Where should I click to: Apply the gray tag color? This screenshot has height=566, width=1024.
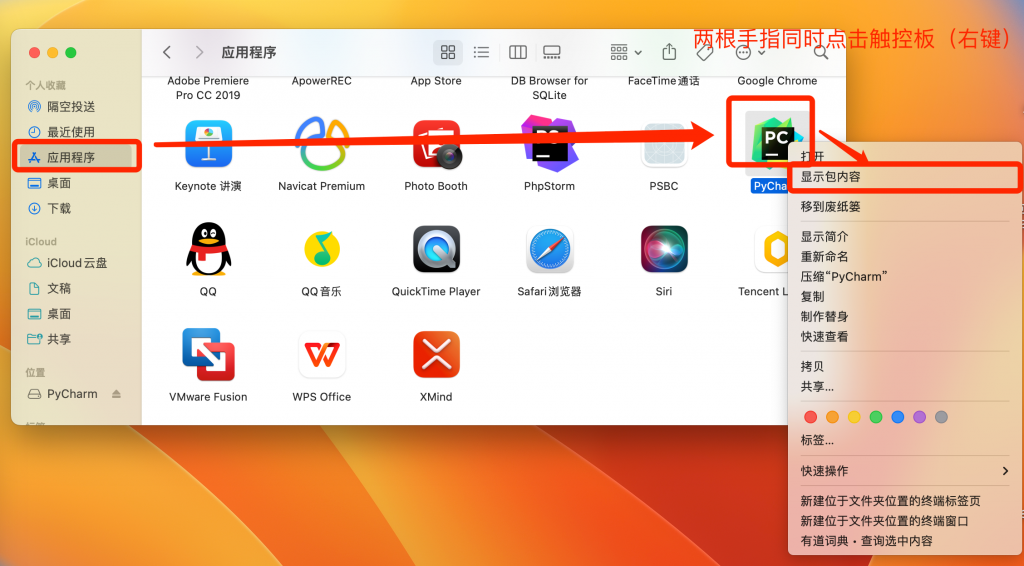941,417
